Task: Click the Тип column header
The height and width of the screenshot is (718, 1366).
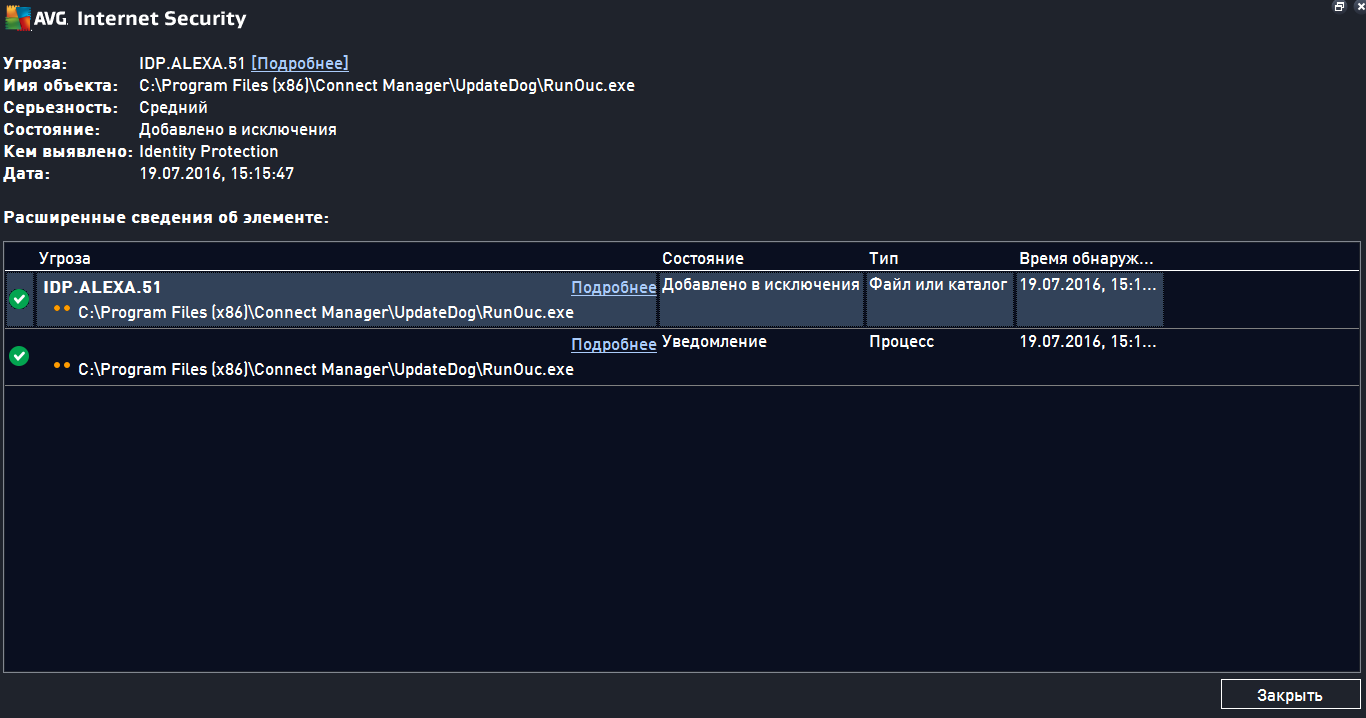Action: tap(884, 258)
